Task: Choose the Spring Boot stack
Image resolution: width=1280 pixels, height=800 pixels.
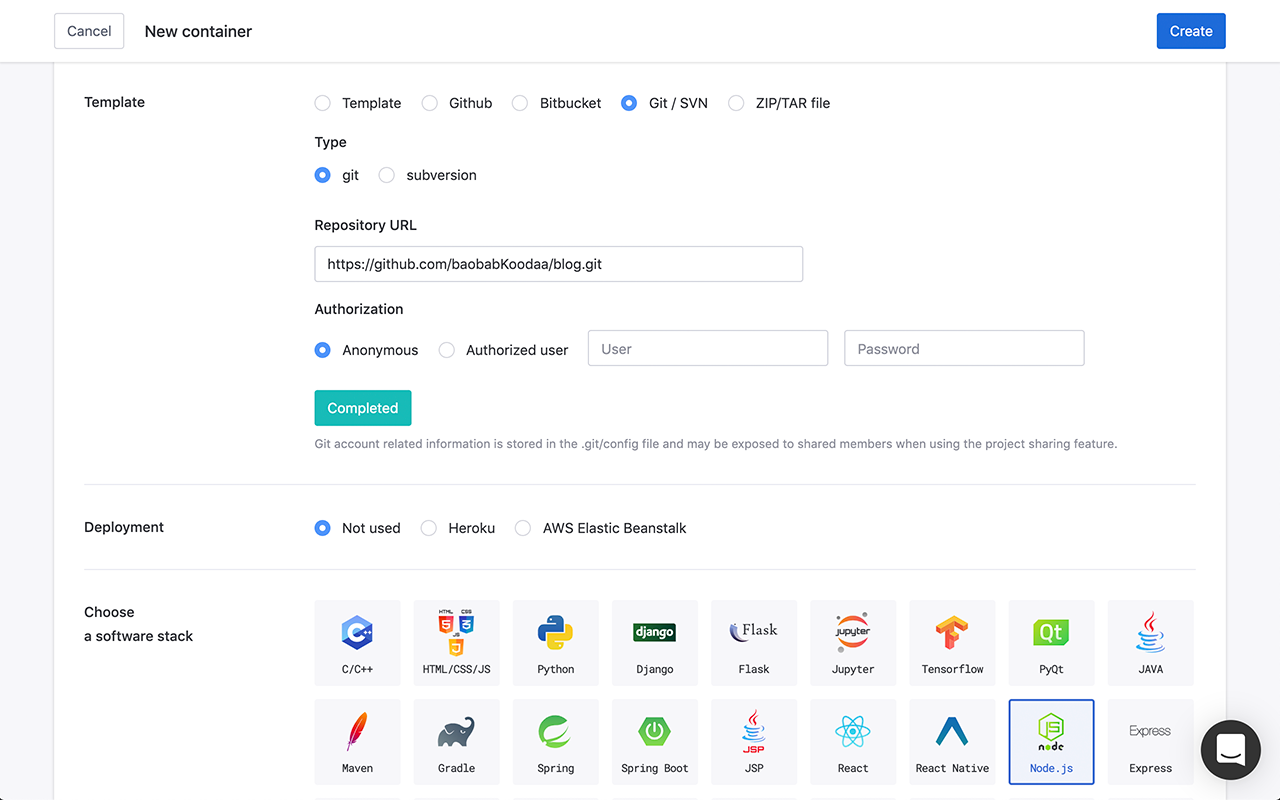Action: pos(654,741)
